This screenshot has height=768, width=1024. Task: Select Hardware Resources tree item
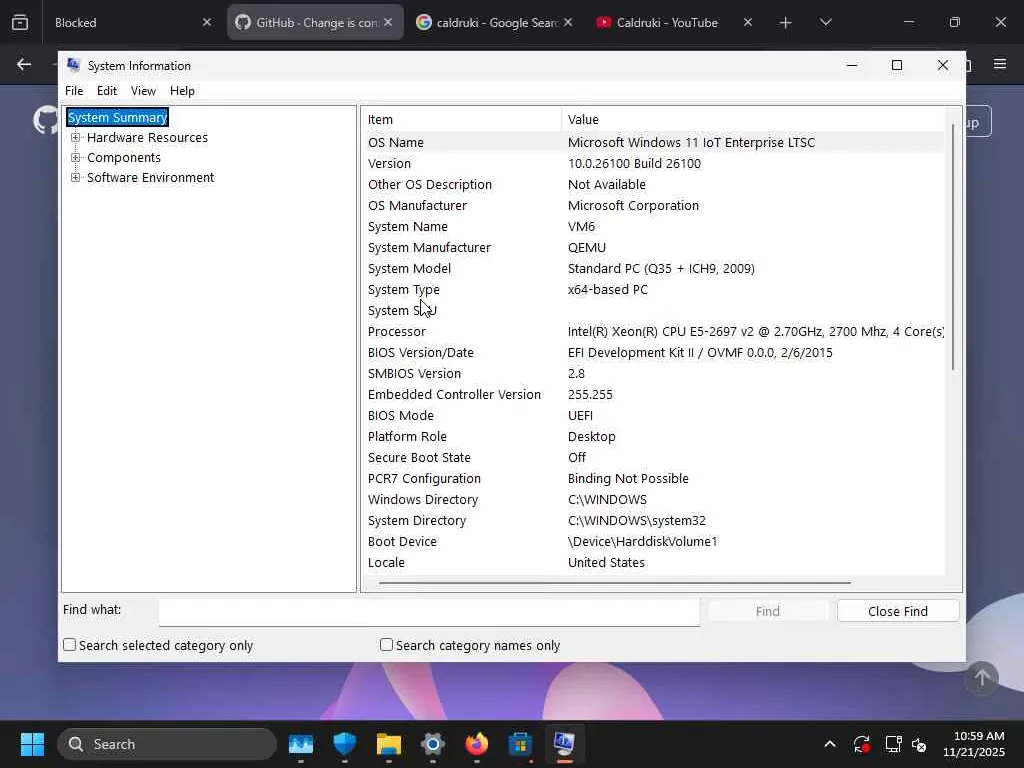147,137
